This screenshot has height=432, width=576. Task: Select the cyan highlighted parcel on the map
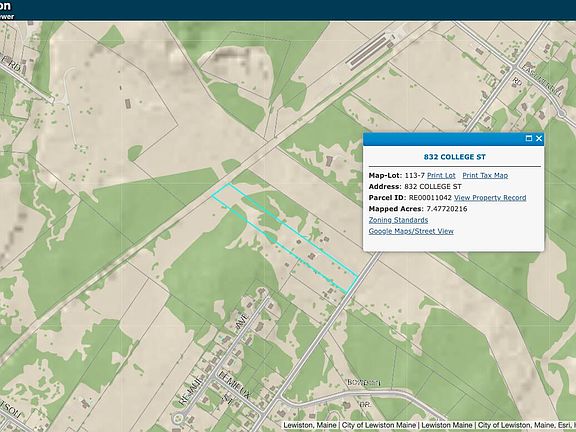pos(285,238)
